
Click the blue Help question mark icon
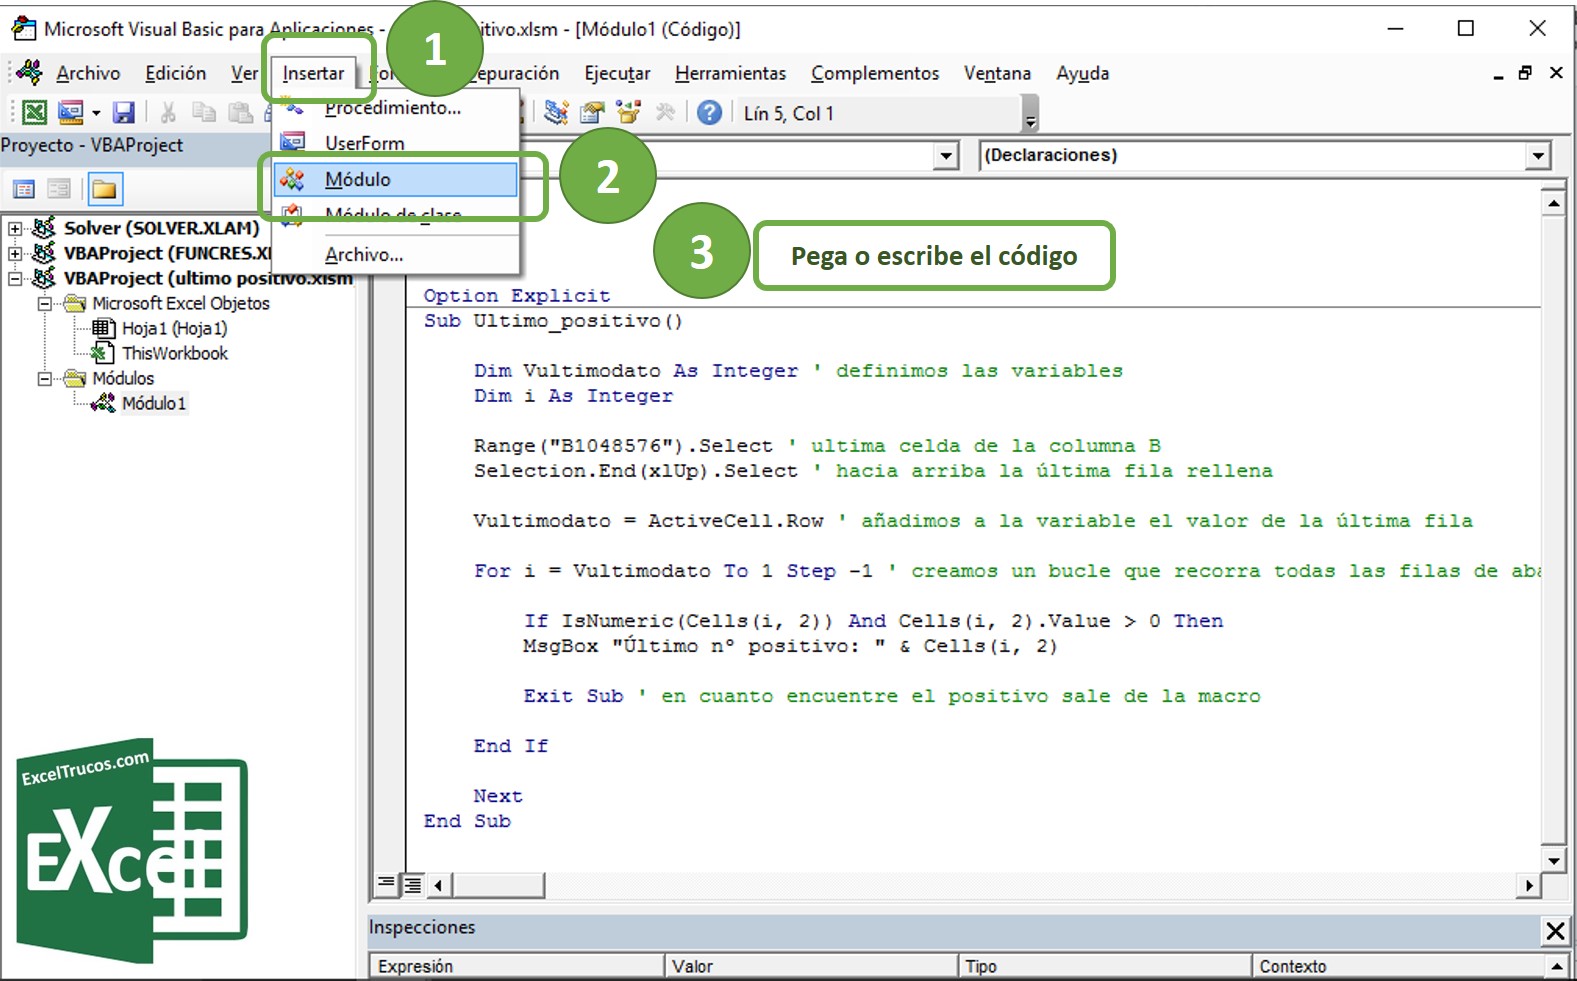[709, 113]
